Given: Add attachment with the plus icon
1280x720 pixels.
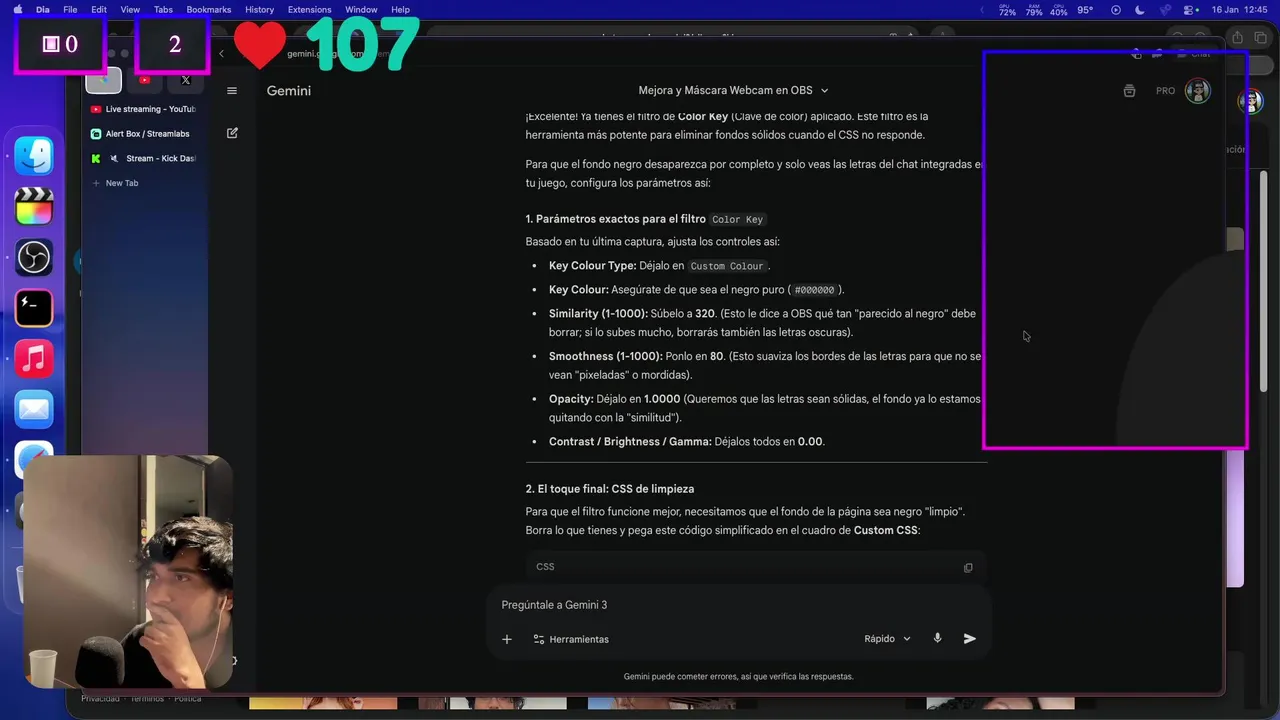Looking at the screenshot, I should tap(507, 639).
